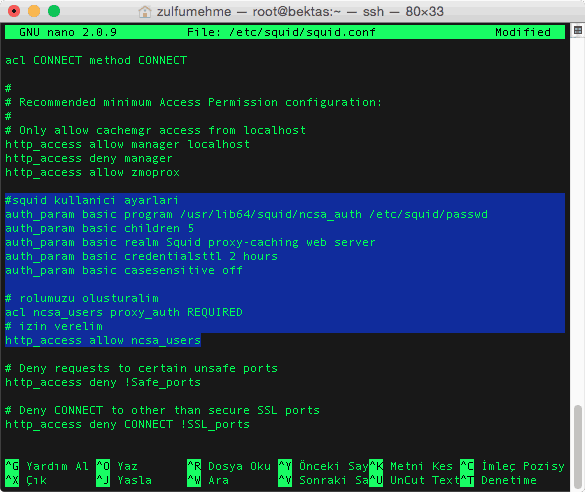Click the split pane icon at top right
Viewport: 585px width, 492px height.
click(578, 31)
